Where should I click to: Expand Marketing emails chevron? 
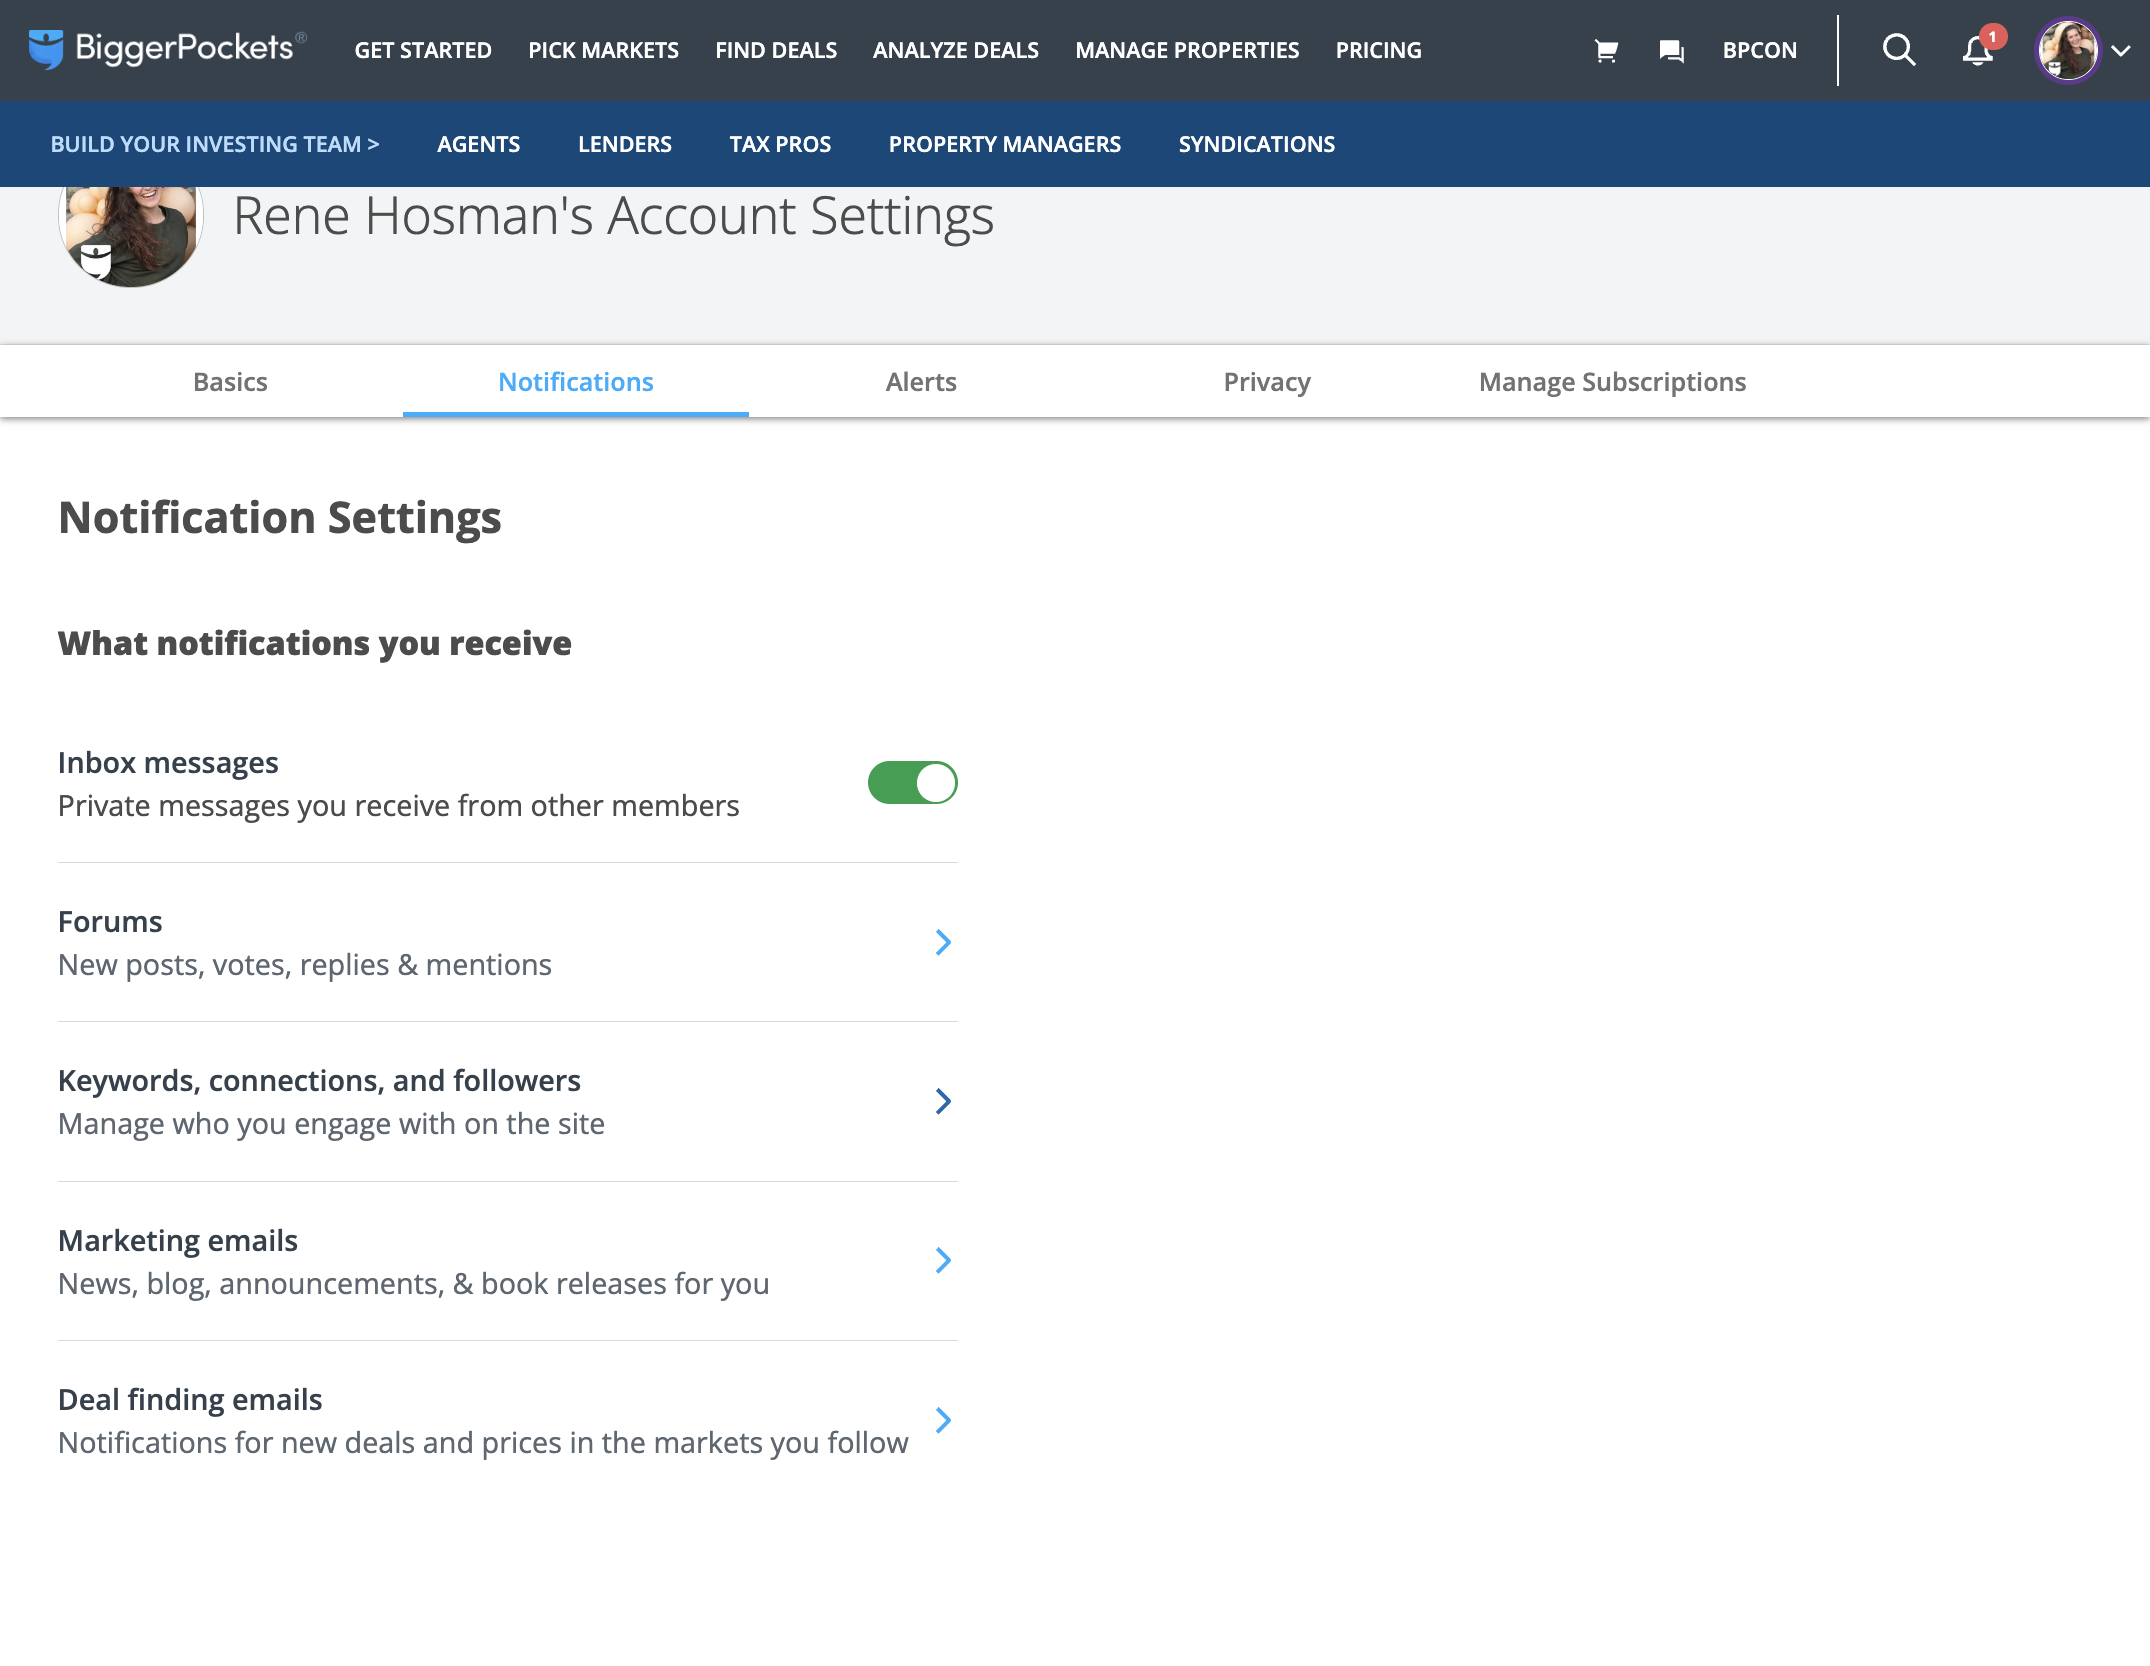coord(943,1260)
